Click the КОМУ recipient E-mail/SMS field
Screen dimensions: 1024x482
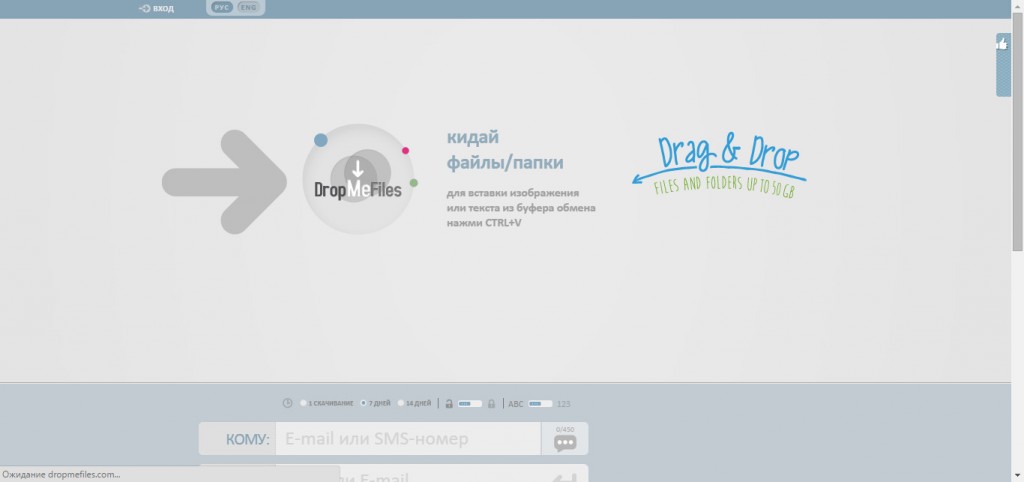coord(408,438)
